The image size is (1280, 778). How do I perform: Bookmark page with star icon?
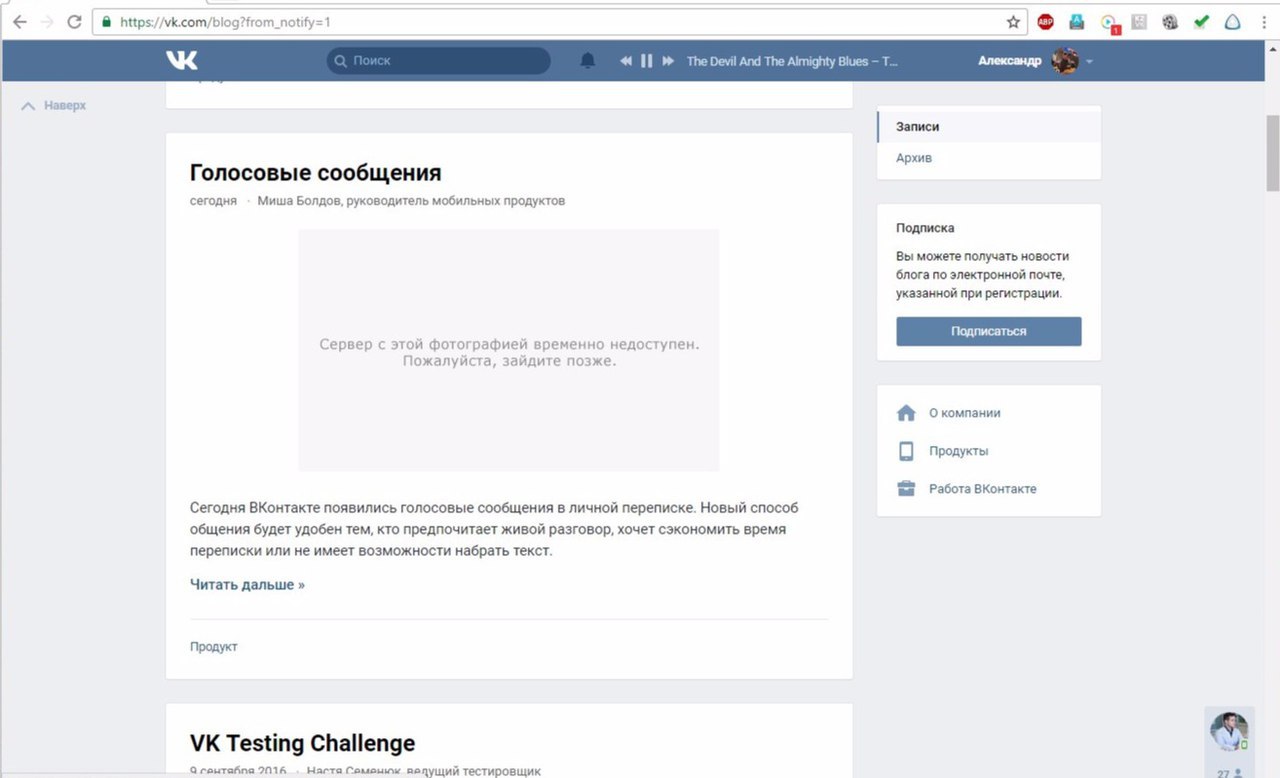(x=1013, y=22)
